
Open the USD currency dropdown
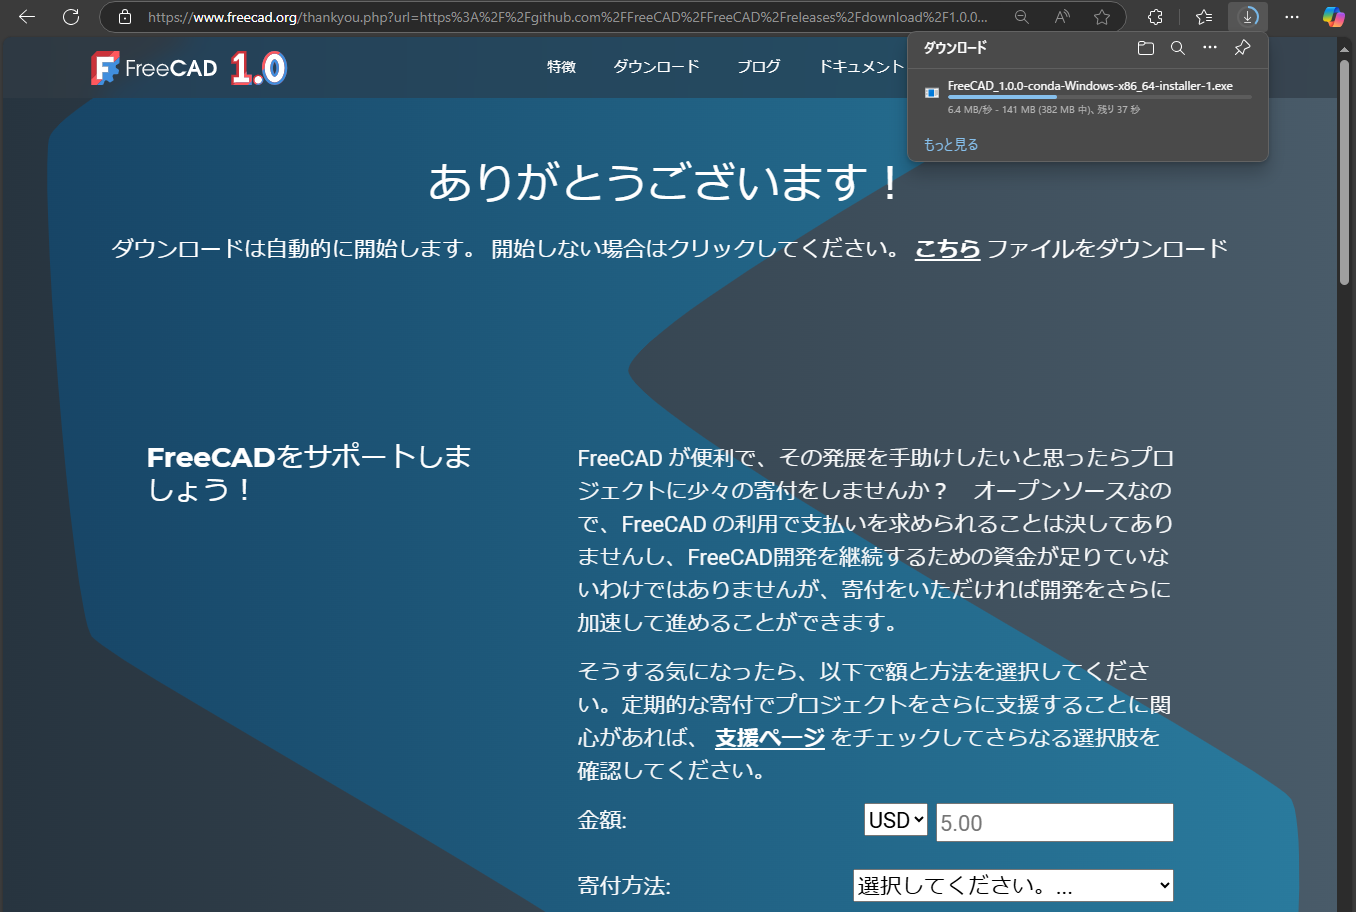click(x=896, y=820)
